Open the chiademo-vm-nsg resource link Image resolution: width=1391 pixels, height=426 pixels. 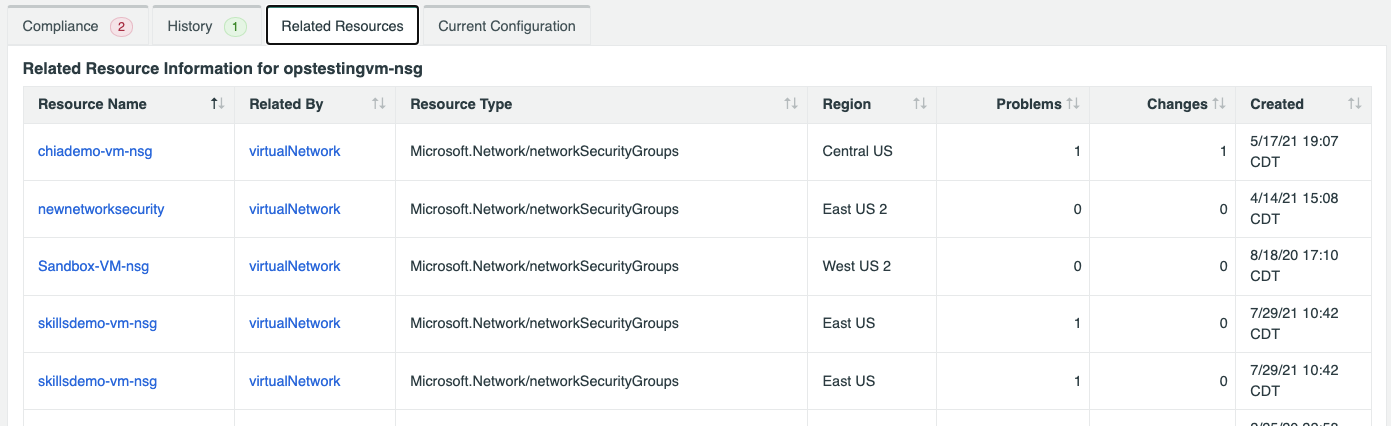(x=95, y=151)
